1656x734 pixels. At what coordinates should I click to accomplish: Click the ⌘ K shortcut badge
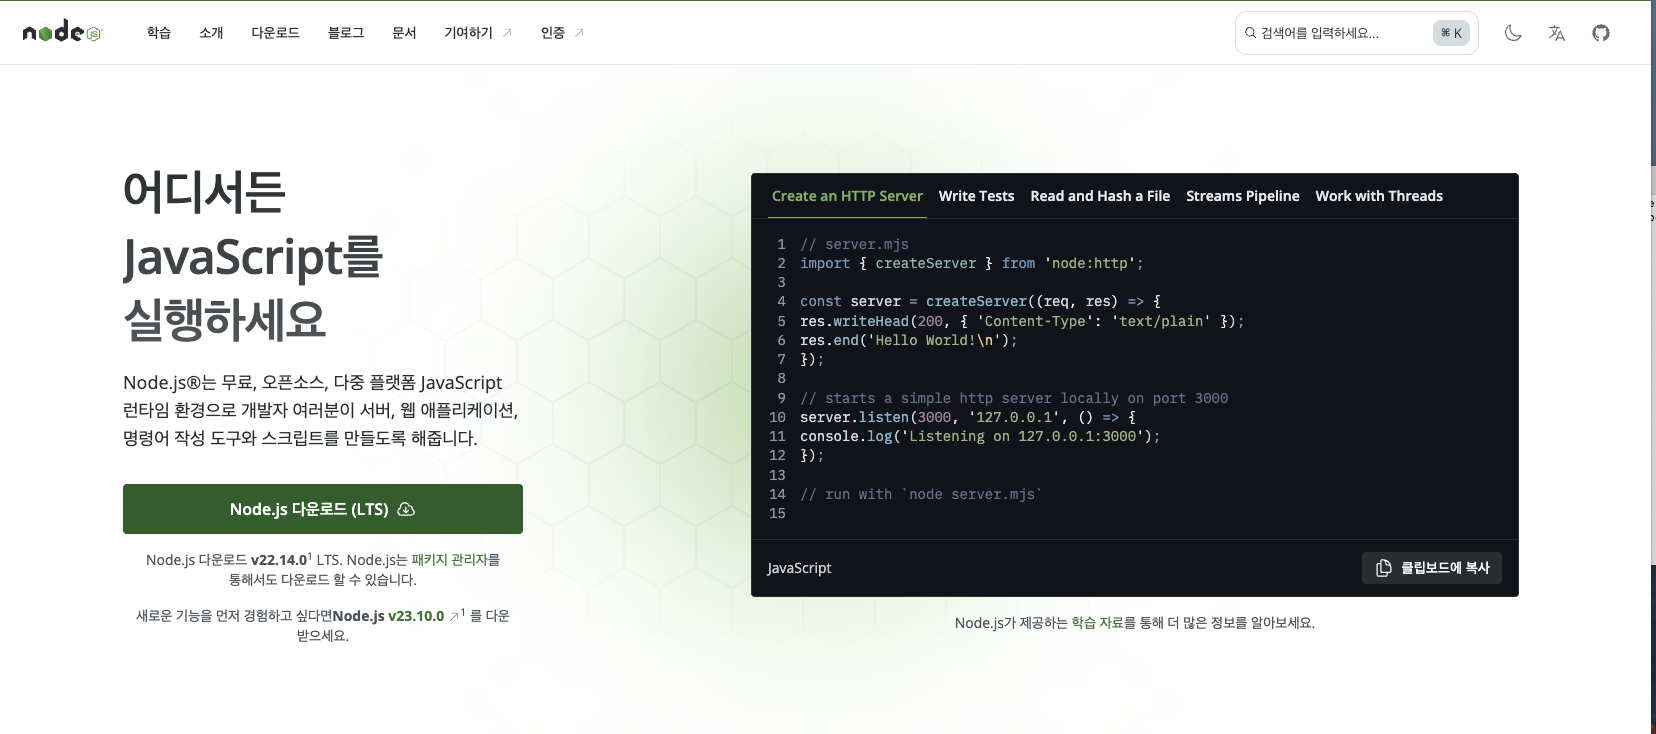pyautogui.click(x=1451, y=33)
